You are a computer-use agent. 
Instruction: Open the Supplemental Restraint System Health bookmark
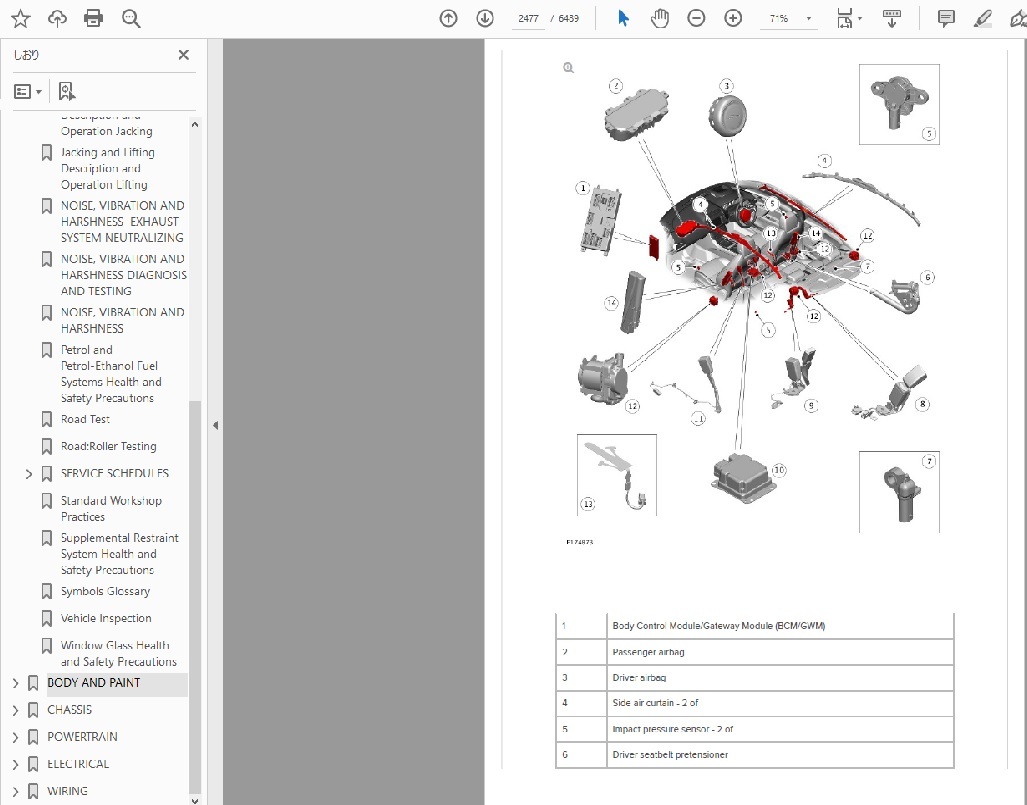[119, 553]
